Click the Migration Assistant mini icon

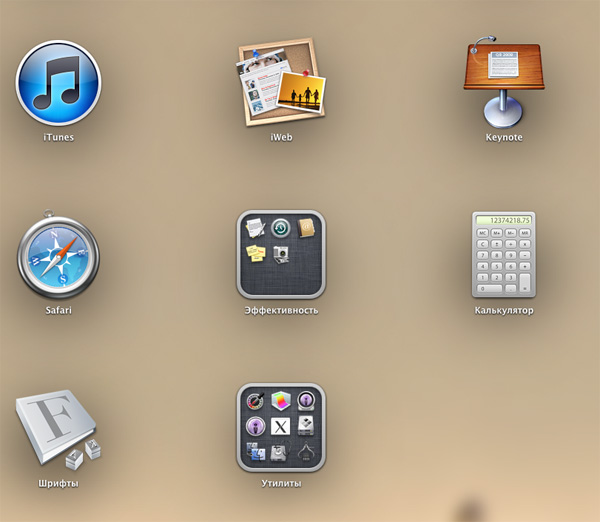point(255,453)
